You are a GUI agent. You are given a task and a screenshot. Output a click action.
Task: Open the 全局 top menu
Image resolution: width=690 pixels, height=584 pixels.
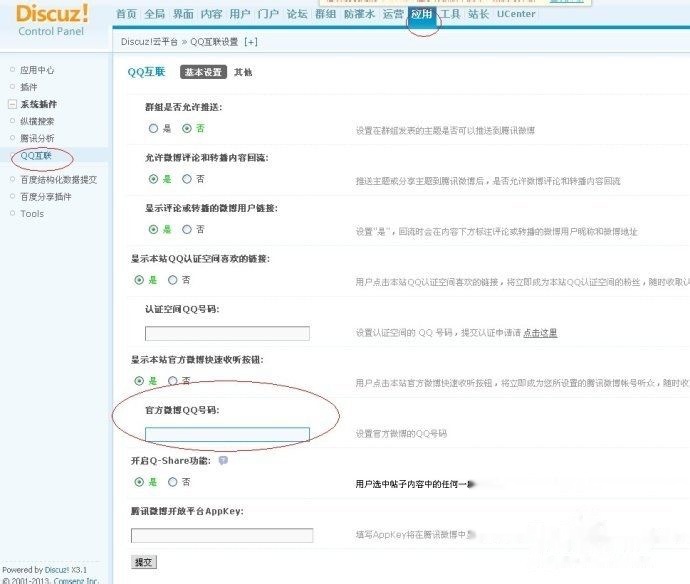[x=154, y=14]
